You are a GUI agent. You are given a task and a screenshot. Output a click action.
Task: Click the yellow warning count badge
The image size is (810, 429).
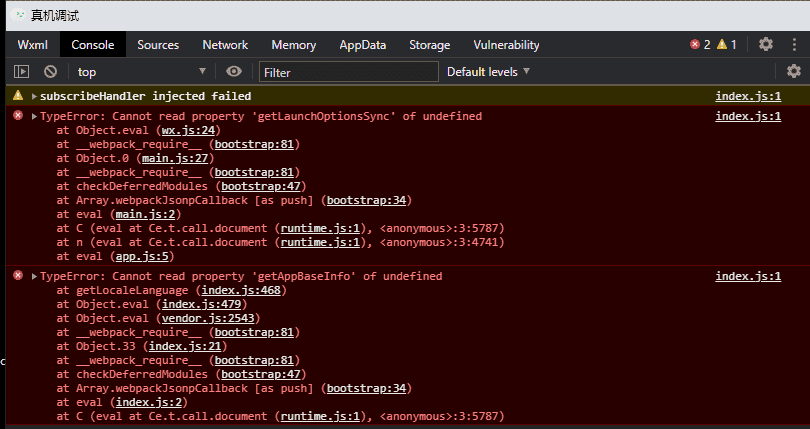(727, 44)
